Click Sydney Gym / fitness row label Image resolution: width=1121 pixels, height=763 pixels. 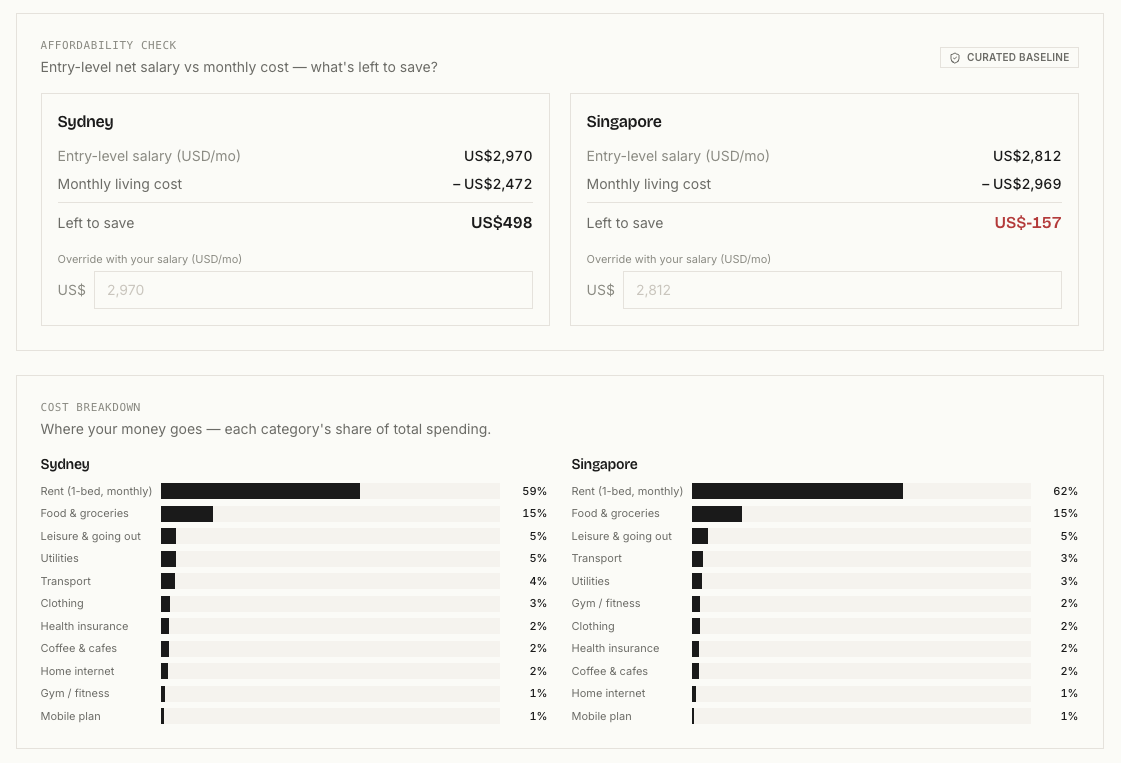(75, 694)
